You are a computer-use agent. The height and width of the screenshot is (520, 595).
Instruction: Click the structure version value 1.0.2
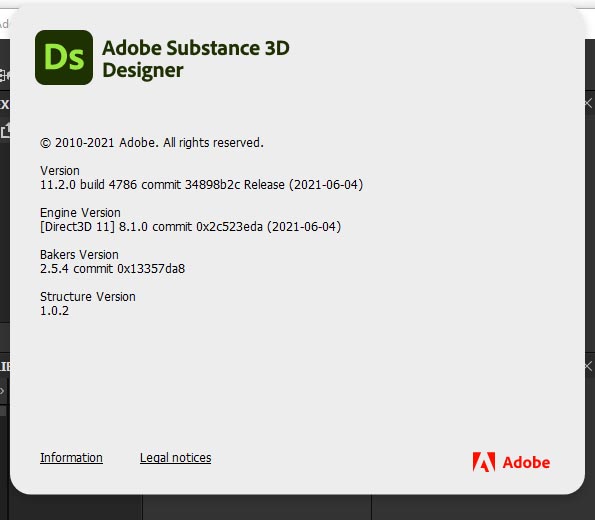tap(55, 311)
